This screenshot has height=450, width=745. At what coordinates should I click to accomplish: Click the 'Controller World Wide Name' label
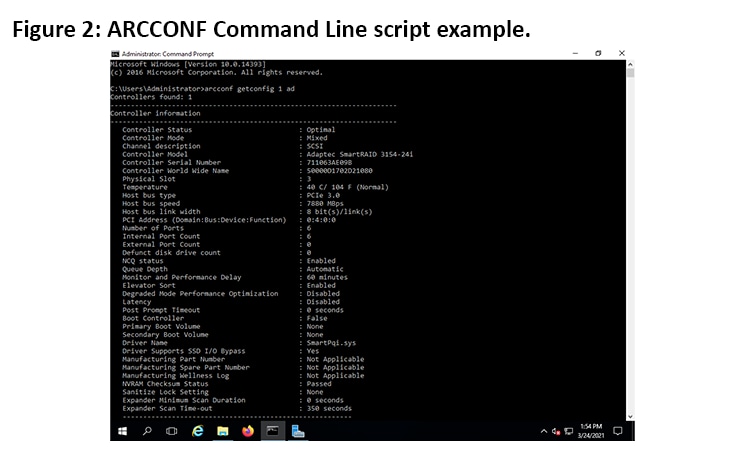pyautogui.click(x=175, y=171)
